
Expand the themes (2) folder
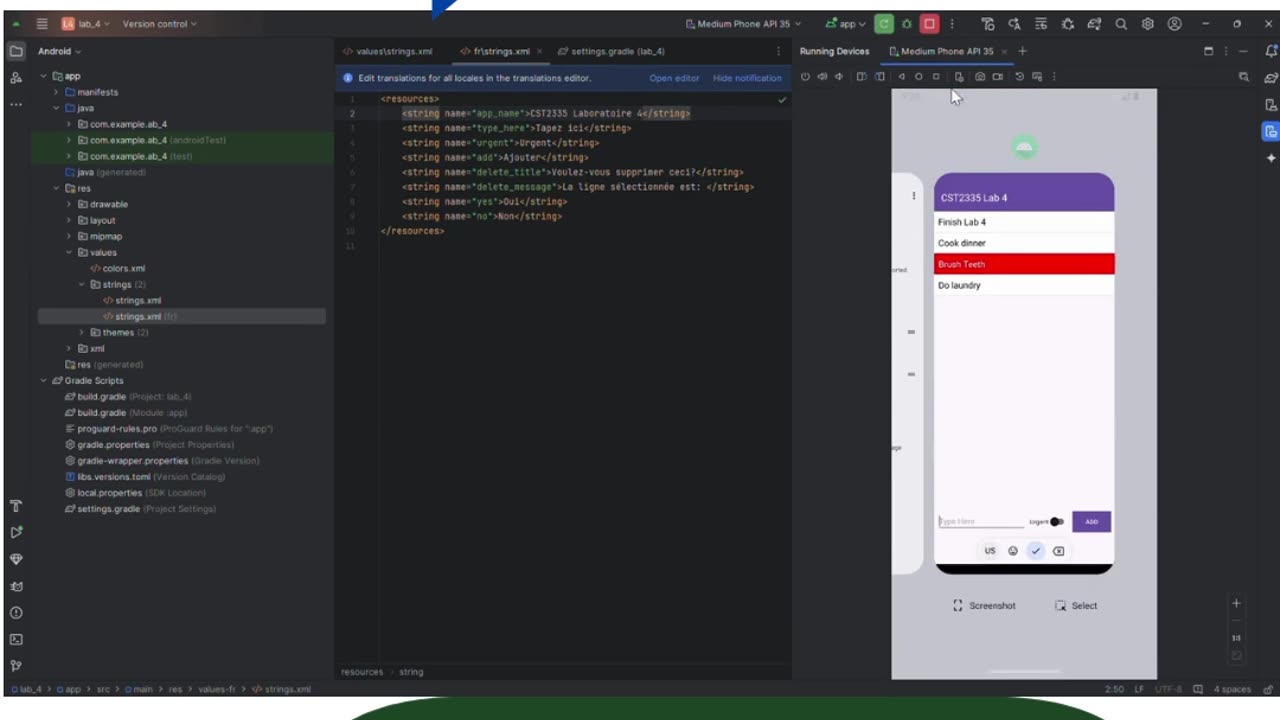[81, 332]
